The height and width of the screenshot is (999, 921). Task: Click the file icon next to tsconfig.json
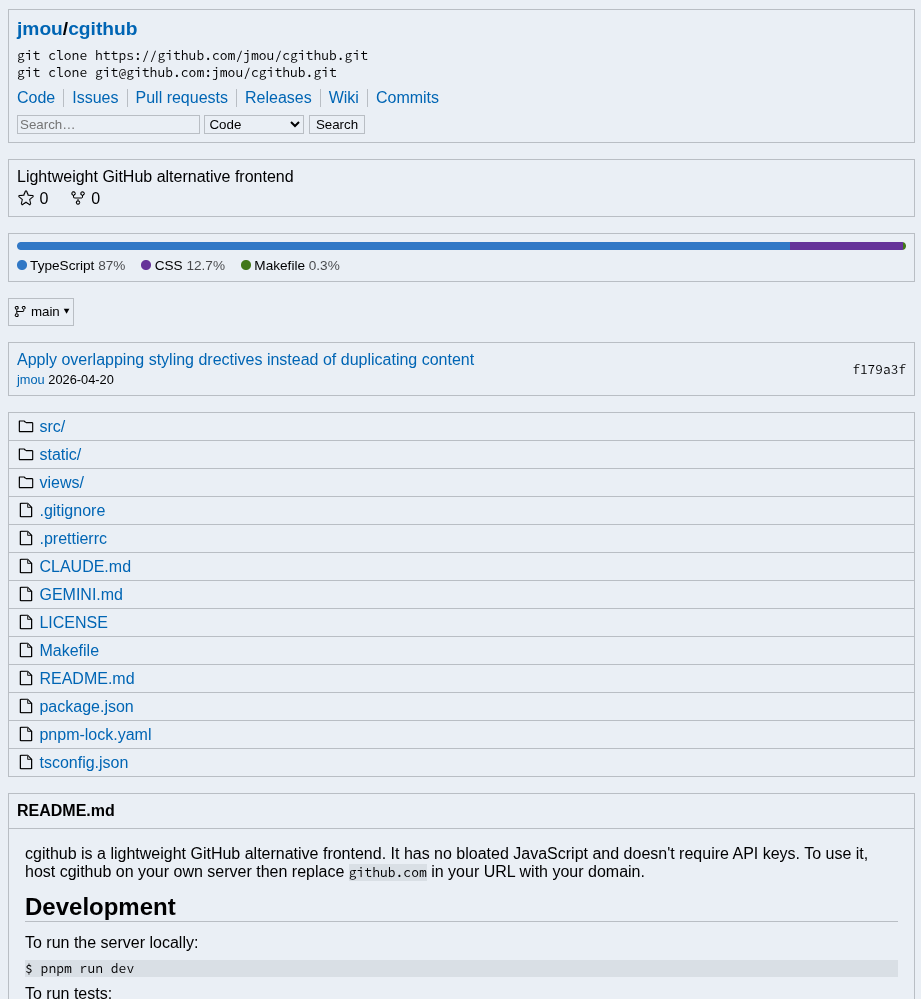(x=26, y=763)
